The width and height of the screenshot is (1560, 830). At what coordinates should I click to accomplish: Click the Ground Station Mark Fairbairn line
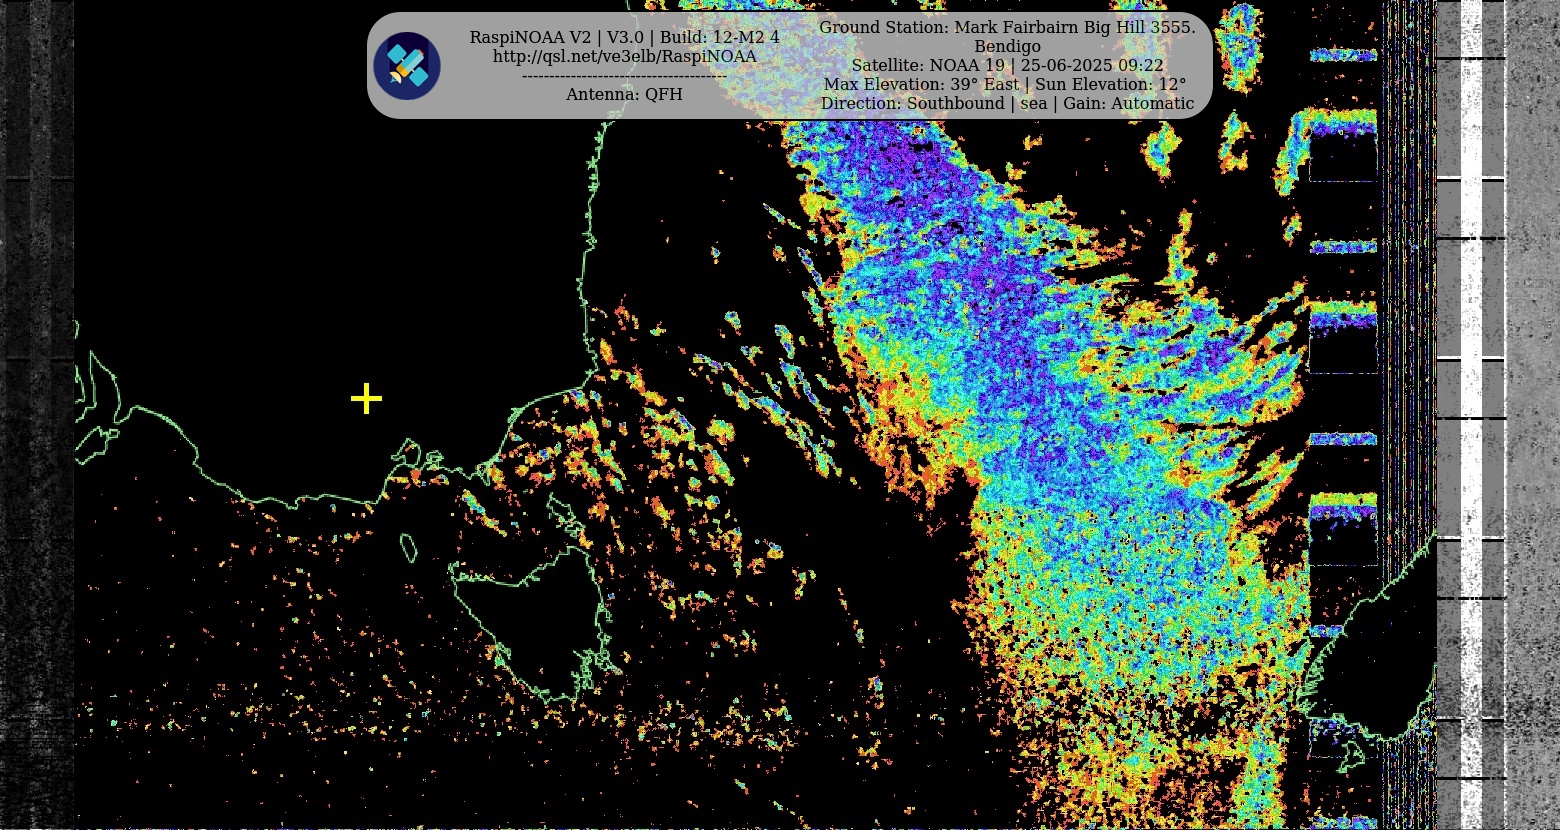[1007, 27]
